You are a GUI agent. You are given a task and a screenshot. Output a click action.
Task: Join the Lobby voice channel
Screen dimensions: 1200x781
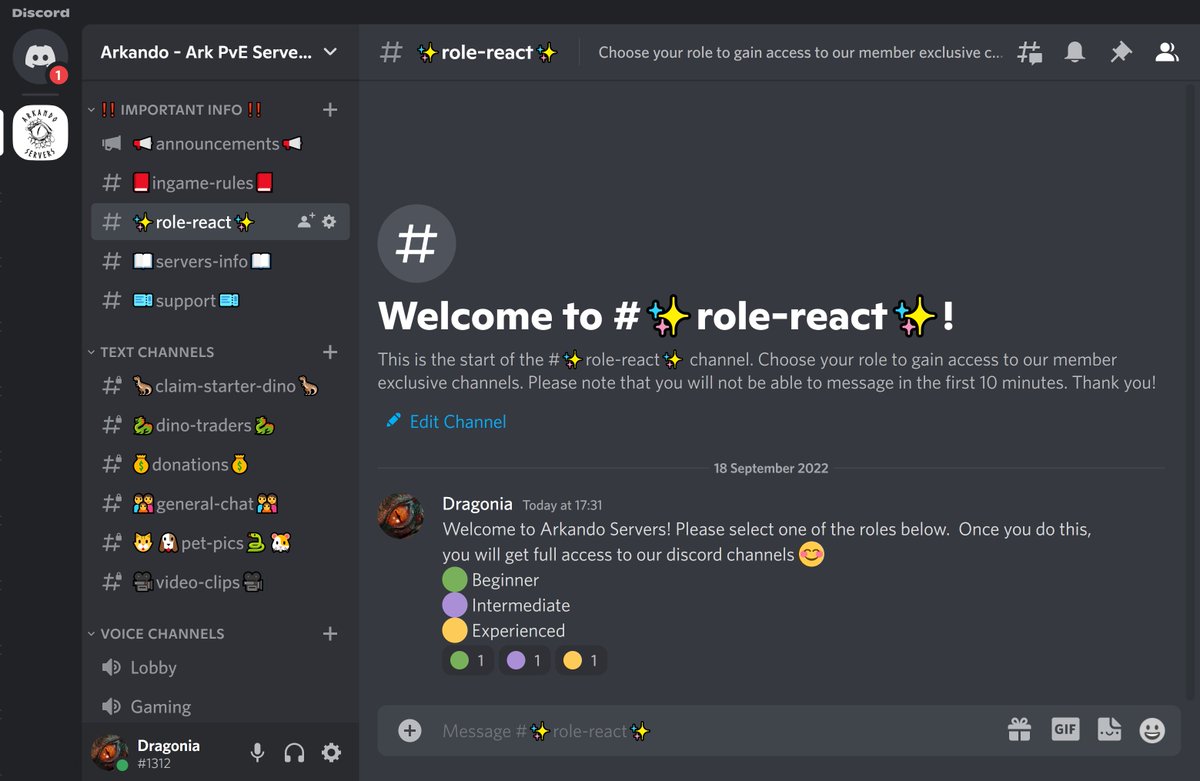220,668
